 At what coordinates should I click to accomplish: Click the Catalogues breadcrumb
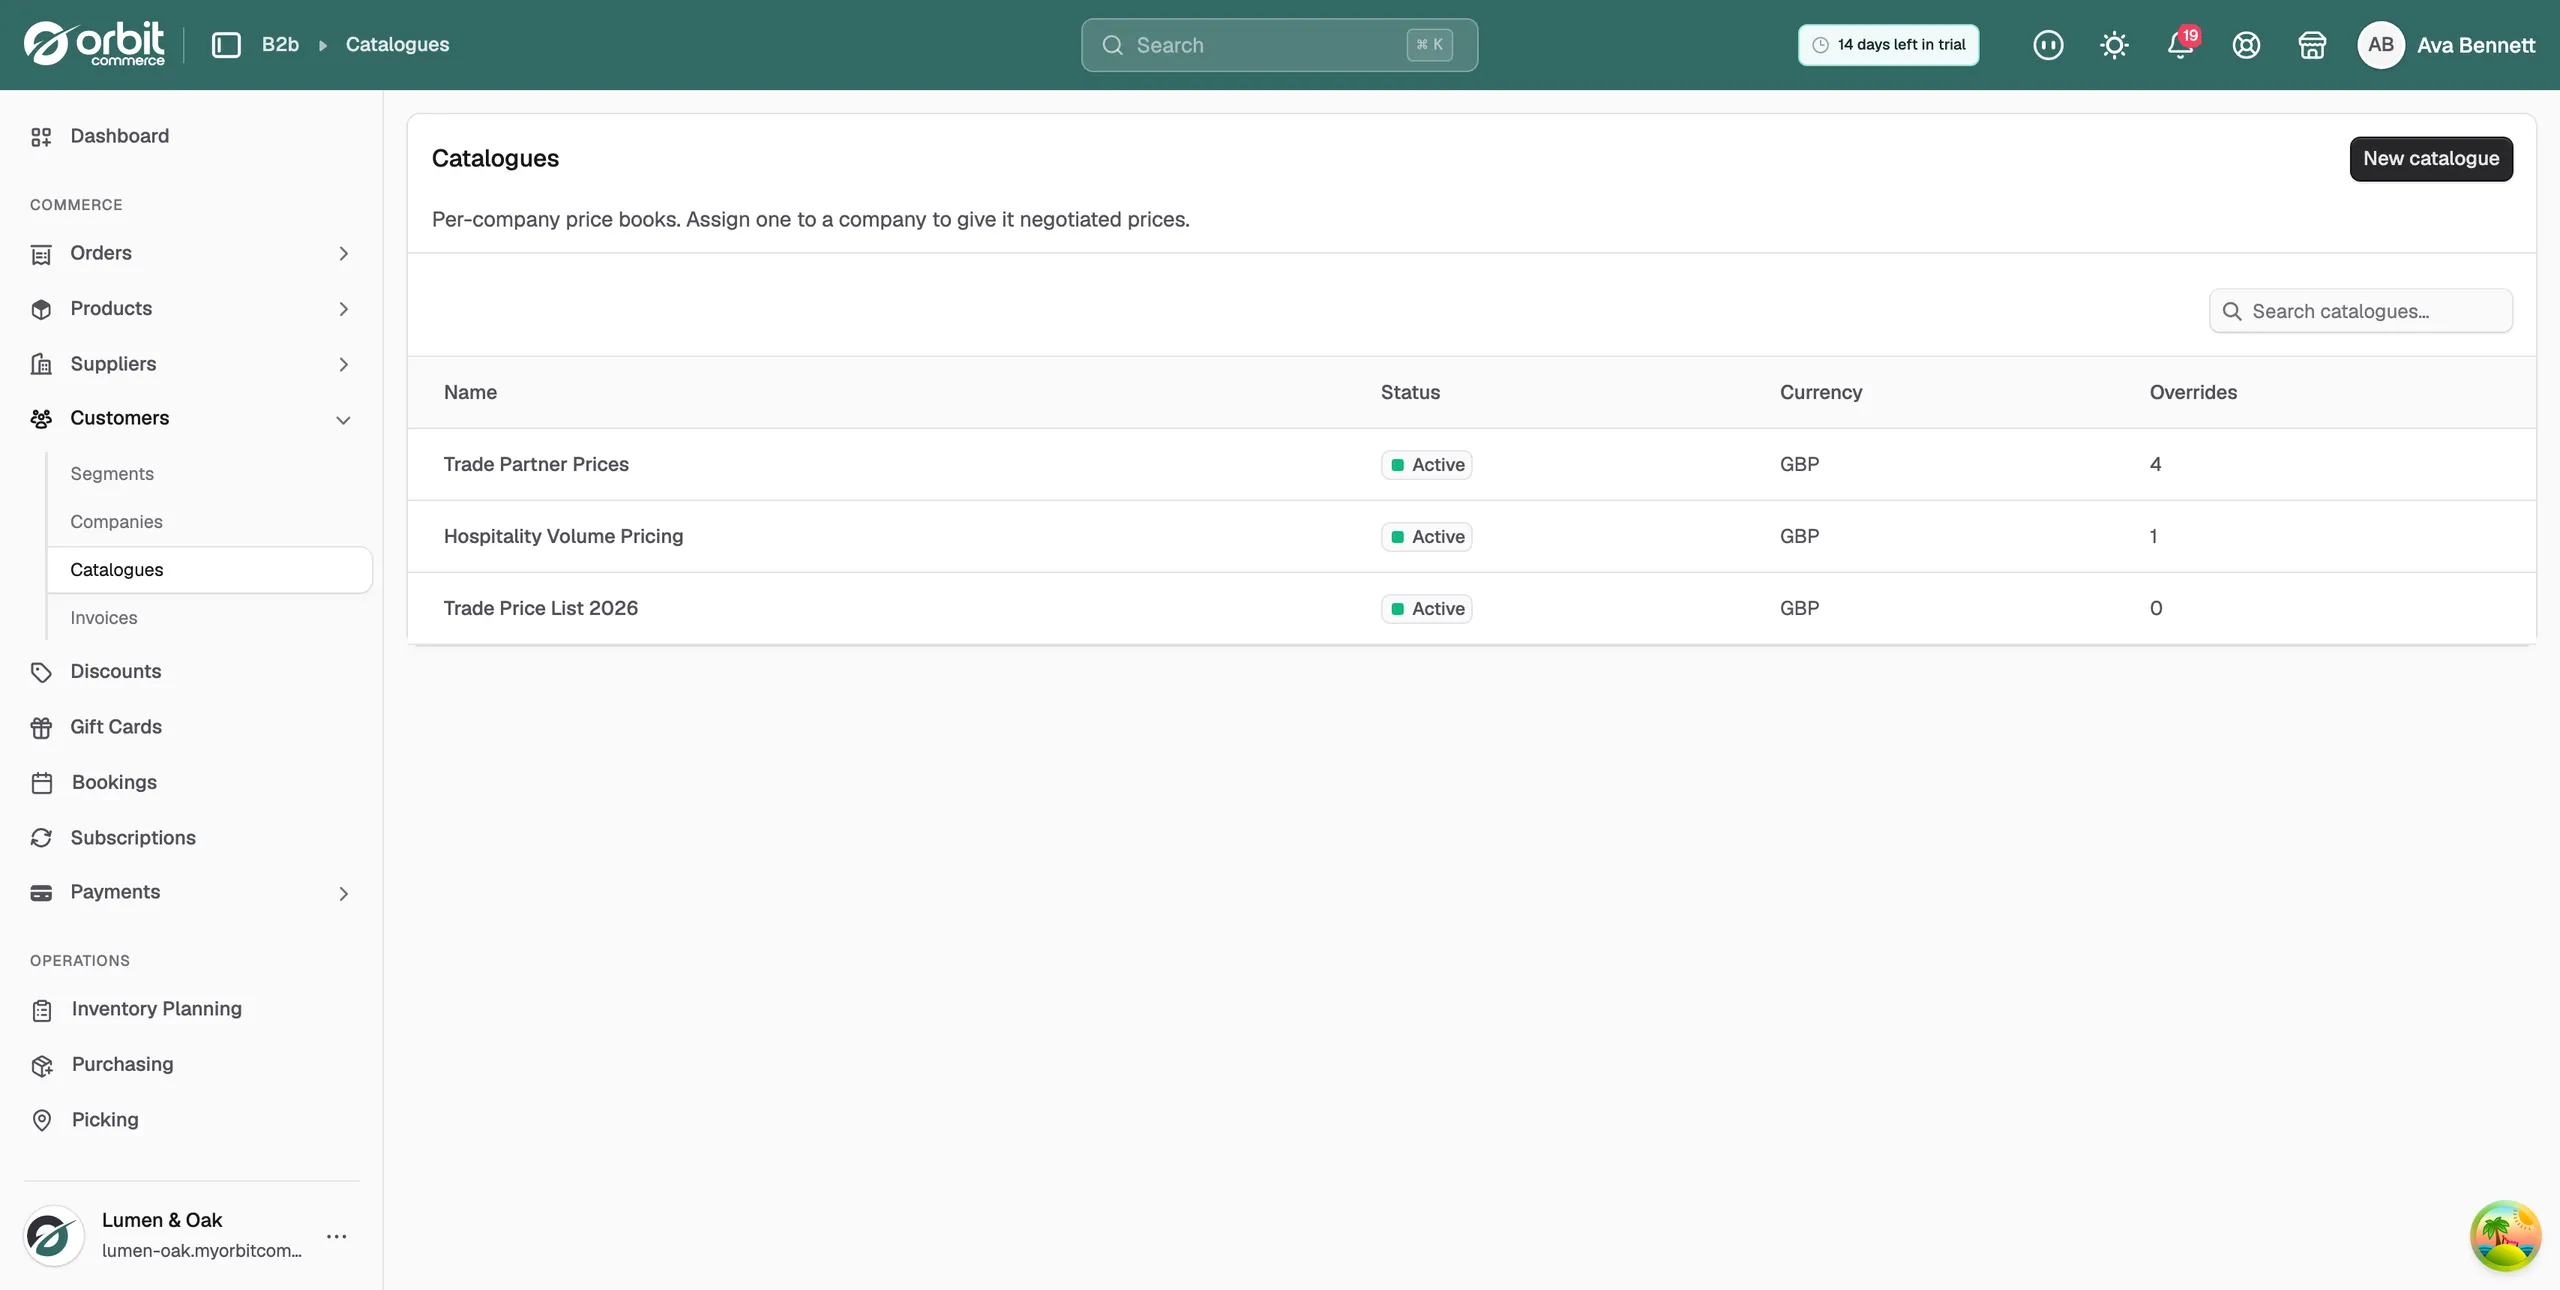[x=397, y=45]
